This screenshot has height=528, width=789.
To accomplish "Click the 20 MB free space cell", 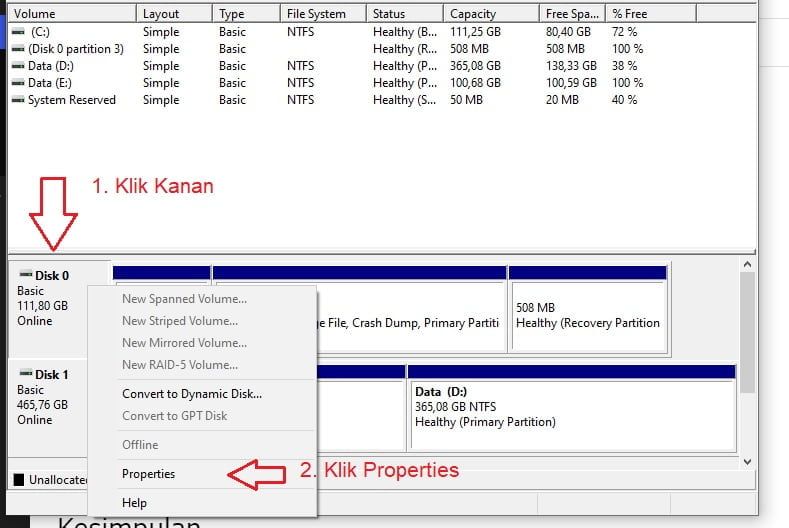I will [562, 100].
